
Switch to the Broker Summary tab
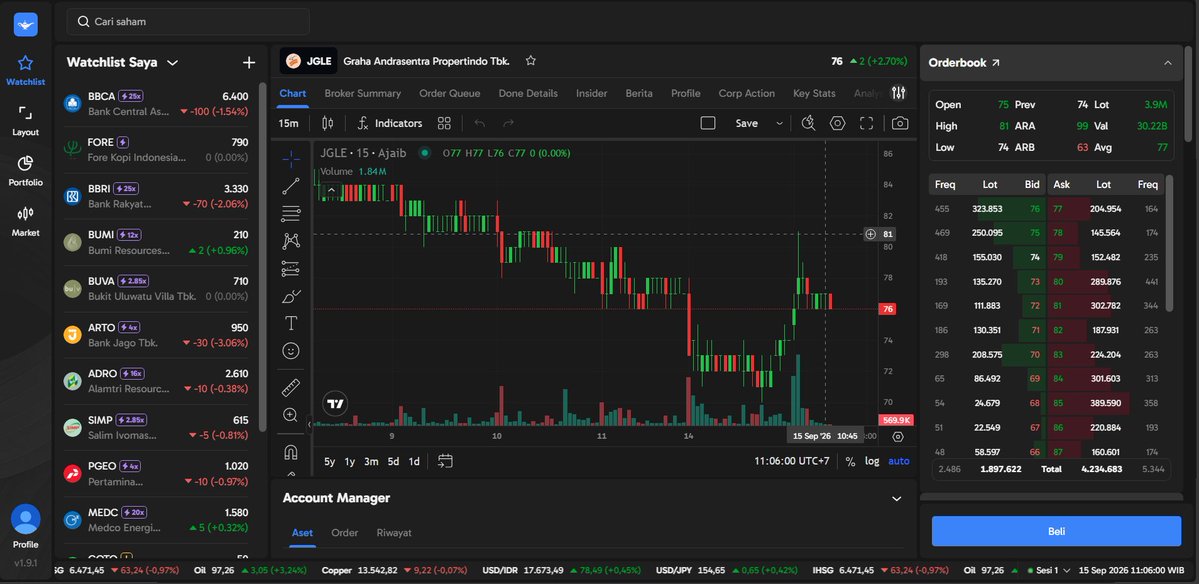pos(362,93)
